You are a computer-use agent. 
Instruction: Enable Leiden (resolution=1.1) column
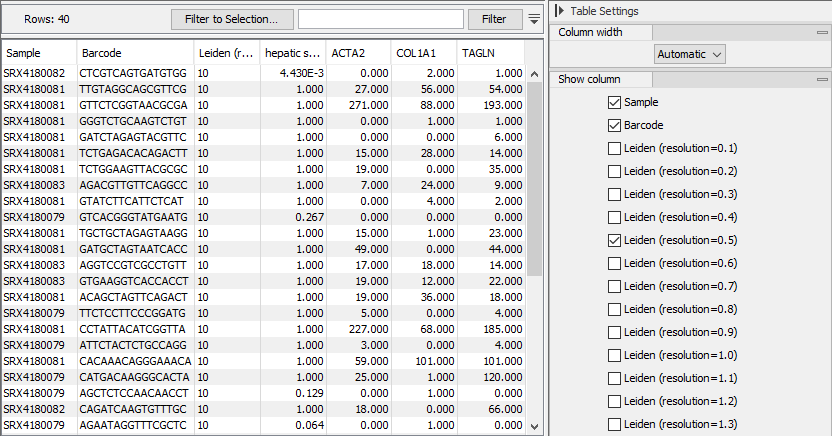(614, 378)
